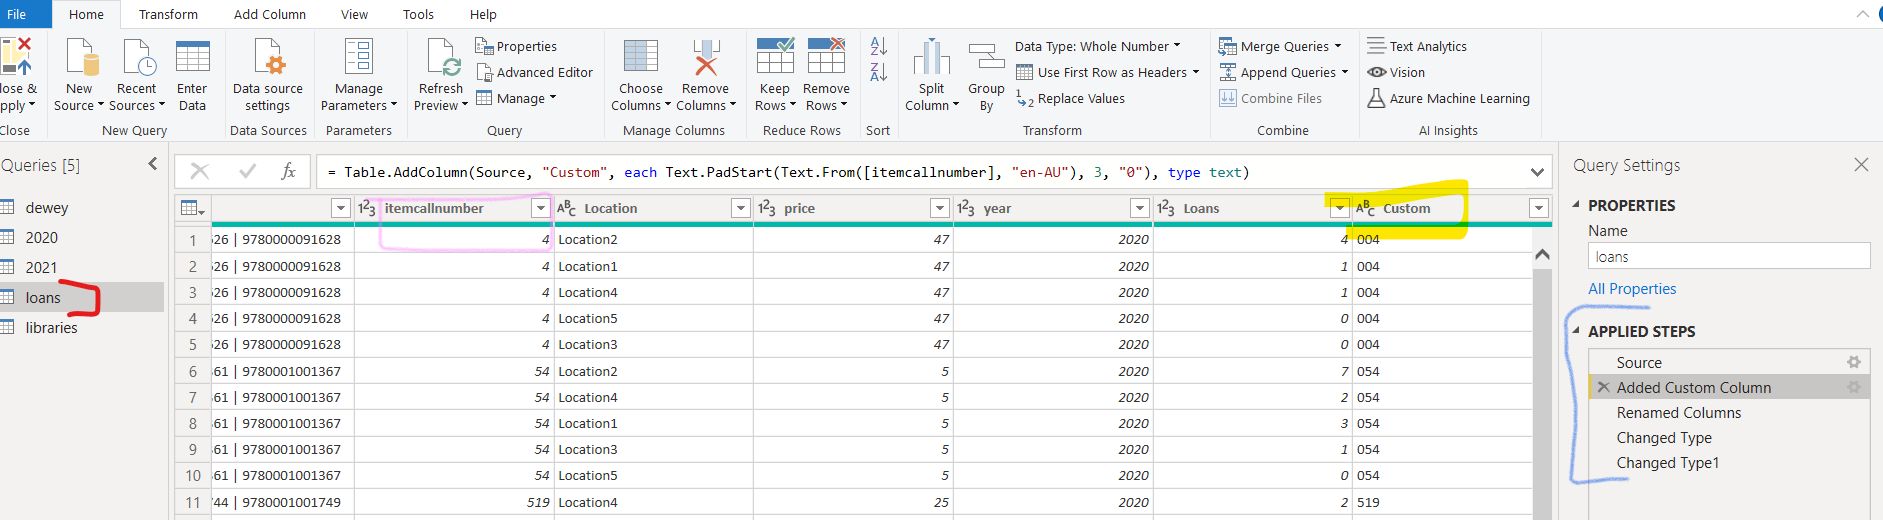Open the Data Type dropdown
The width and height of the screenshot is (1883, 520).
pos(1097,46)
